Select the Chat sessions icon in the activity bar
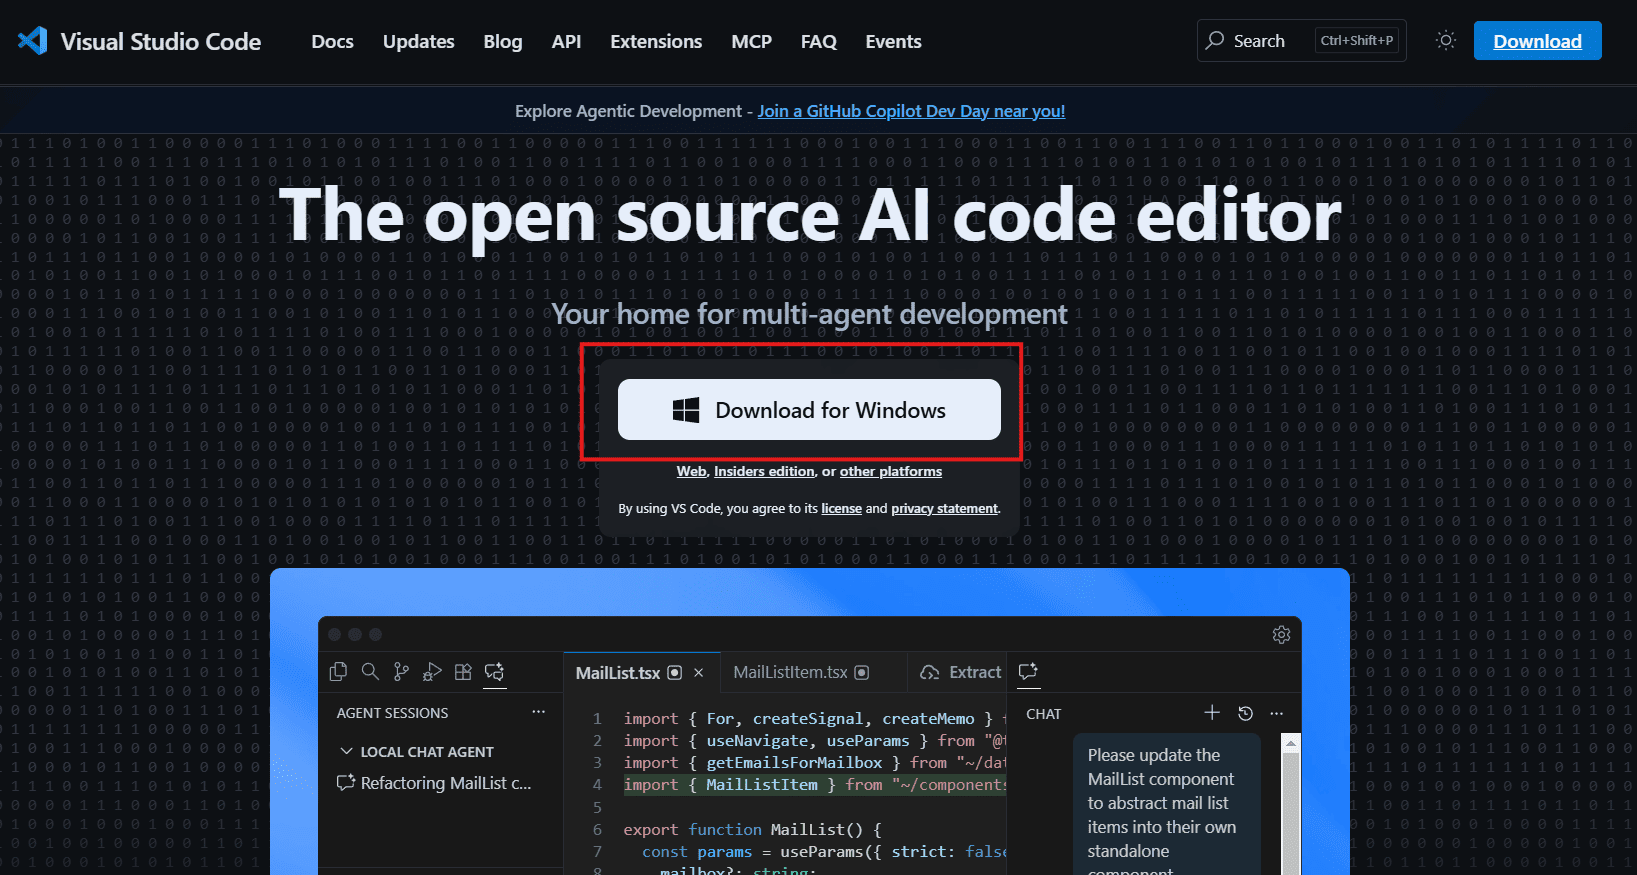 click(x=494, y=672)
